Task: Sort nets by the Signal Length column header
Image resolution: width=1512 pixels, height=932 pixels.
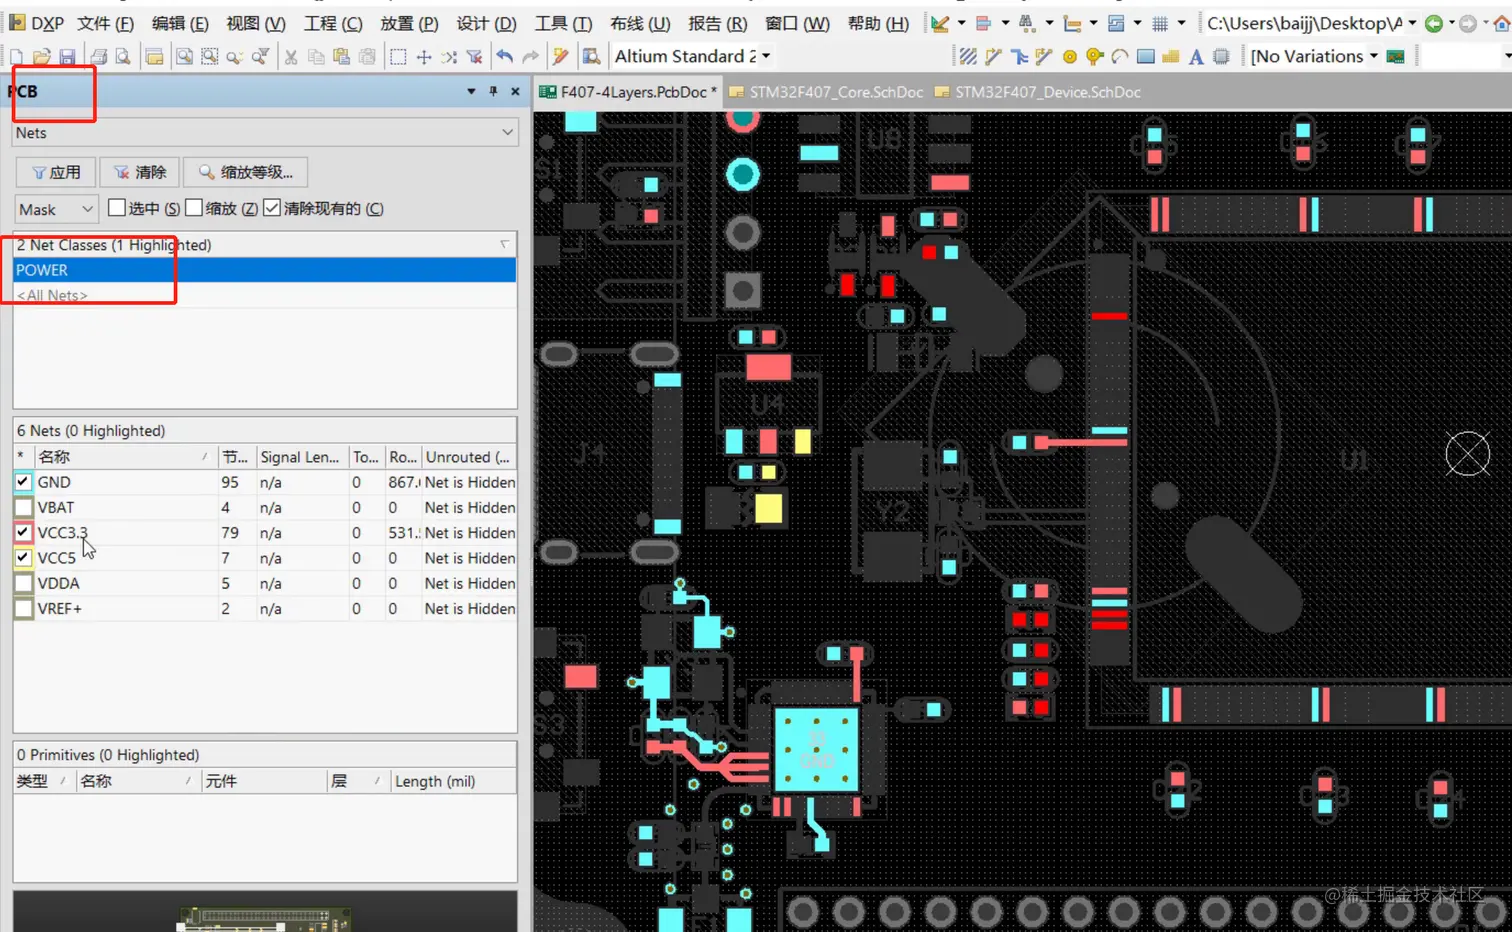Action: [302, 457]
